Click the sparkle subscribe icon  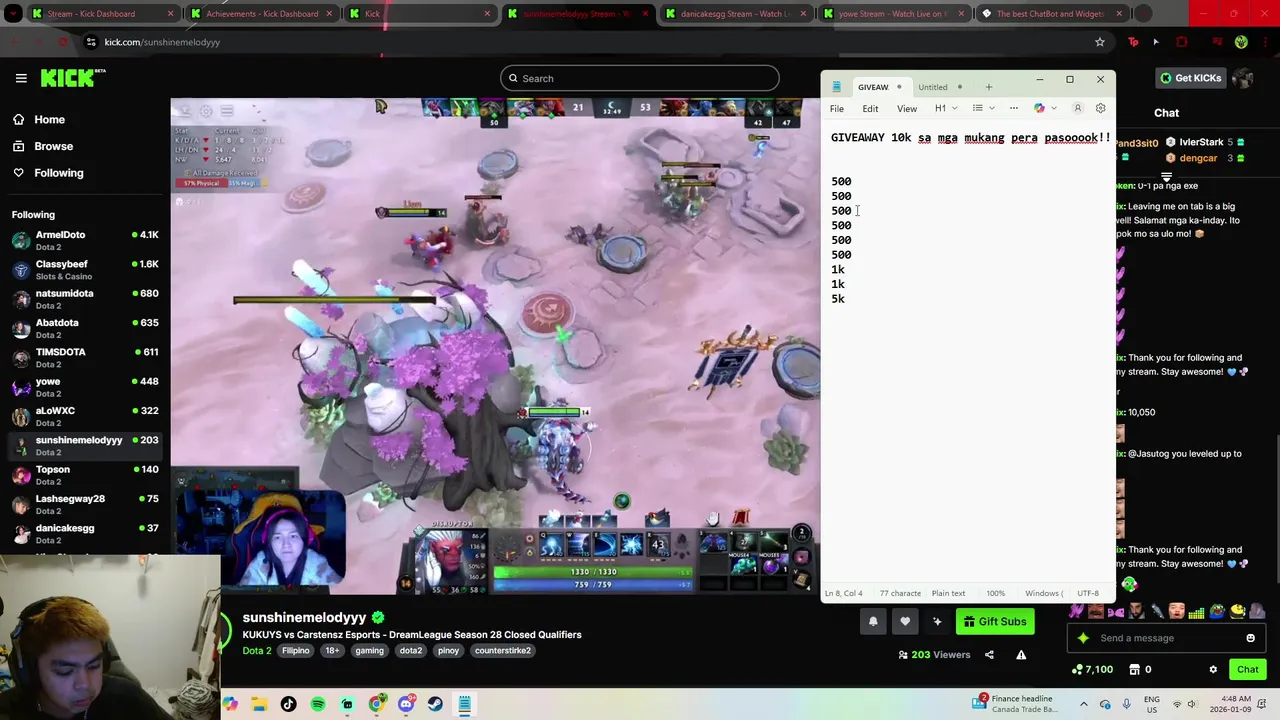[937, 621]
